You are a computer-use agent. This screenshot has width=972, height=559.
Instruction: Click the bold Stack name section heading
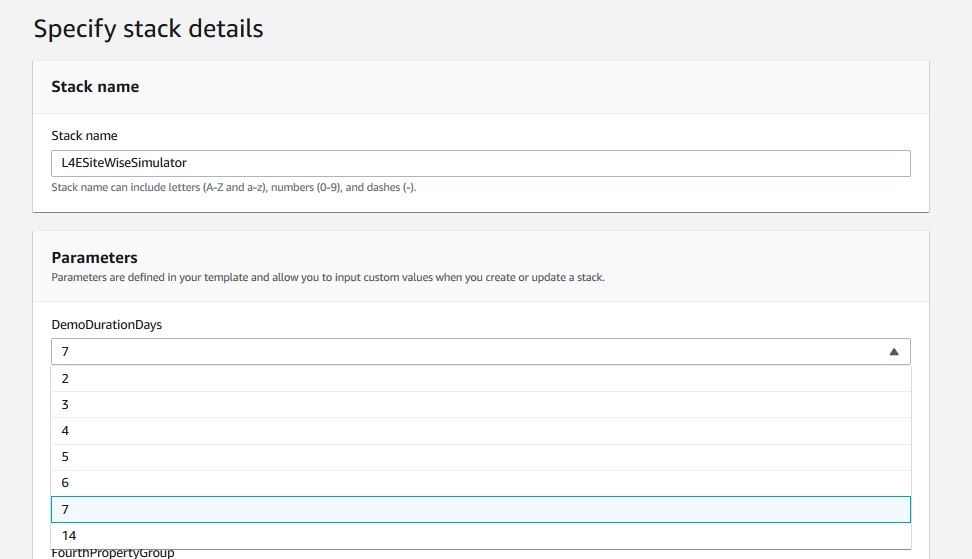point(95,87)
